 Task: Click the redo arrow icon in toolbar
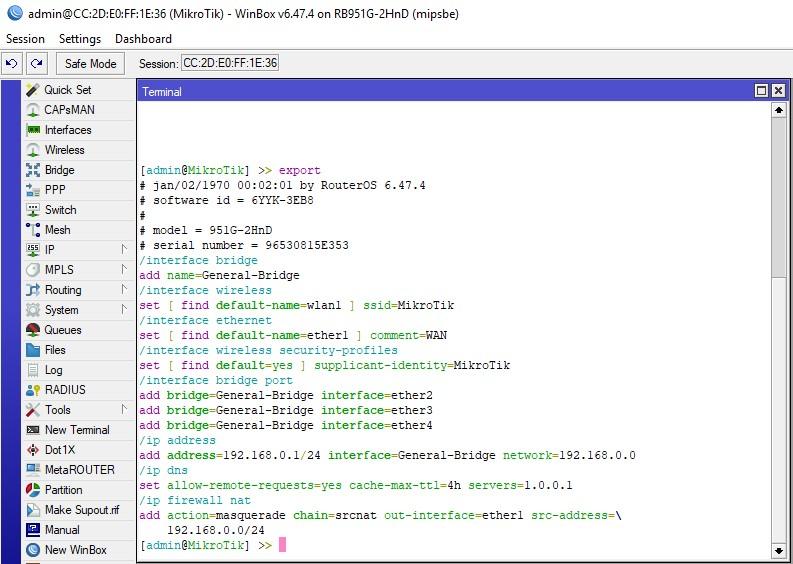tap(37, 63)
